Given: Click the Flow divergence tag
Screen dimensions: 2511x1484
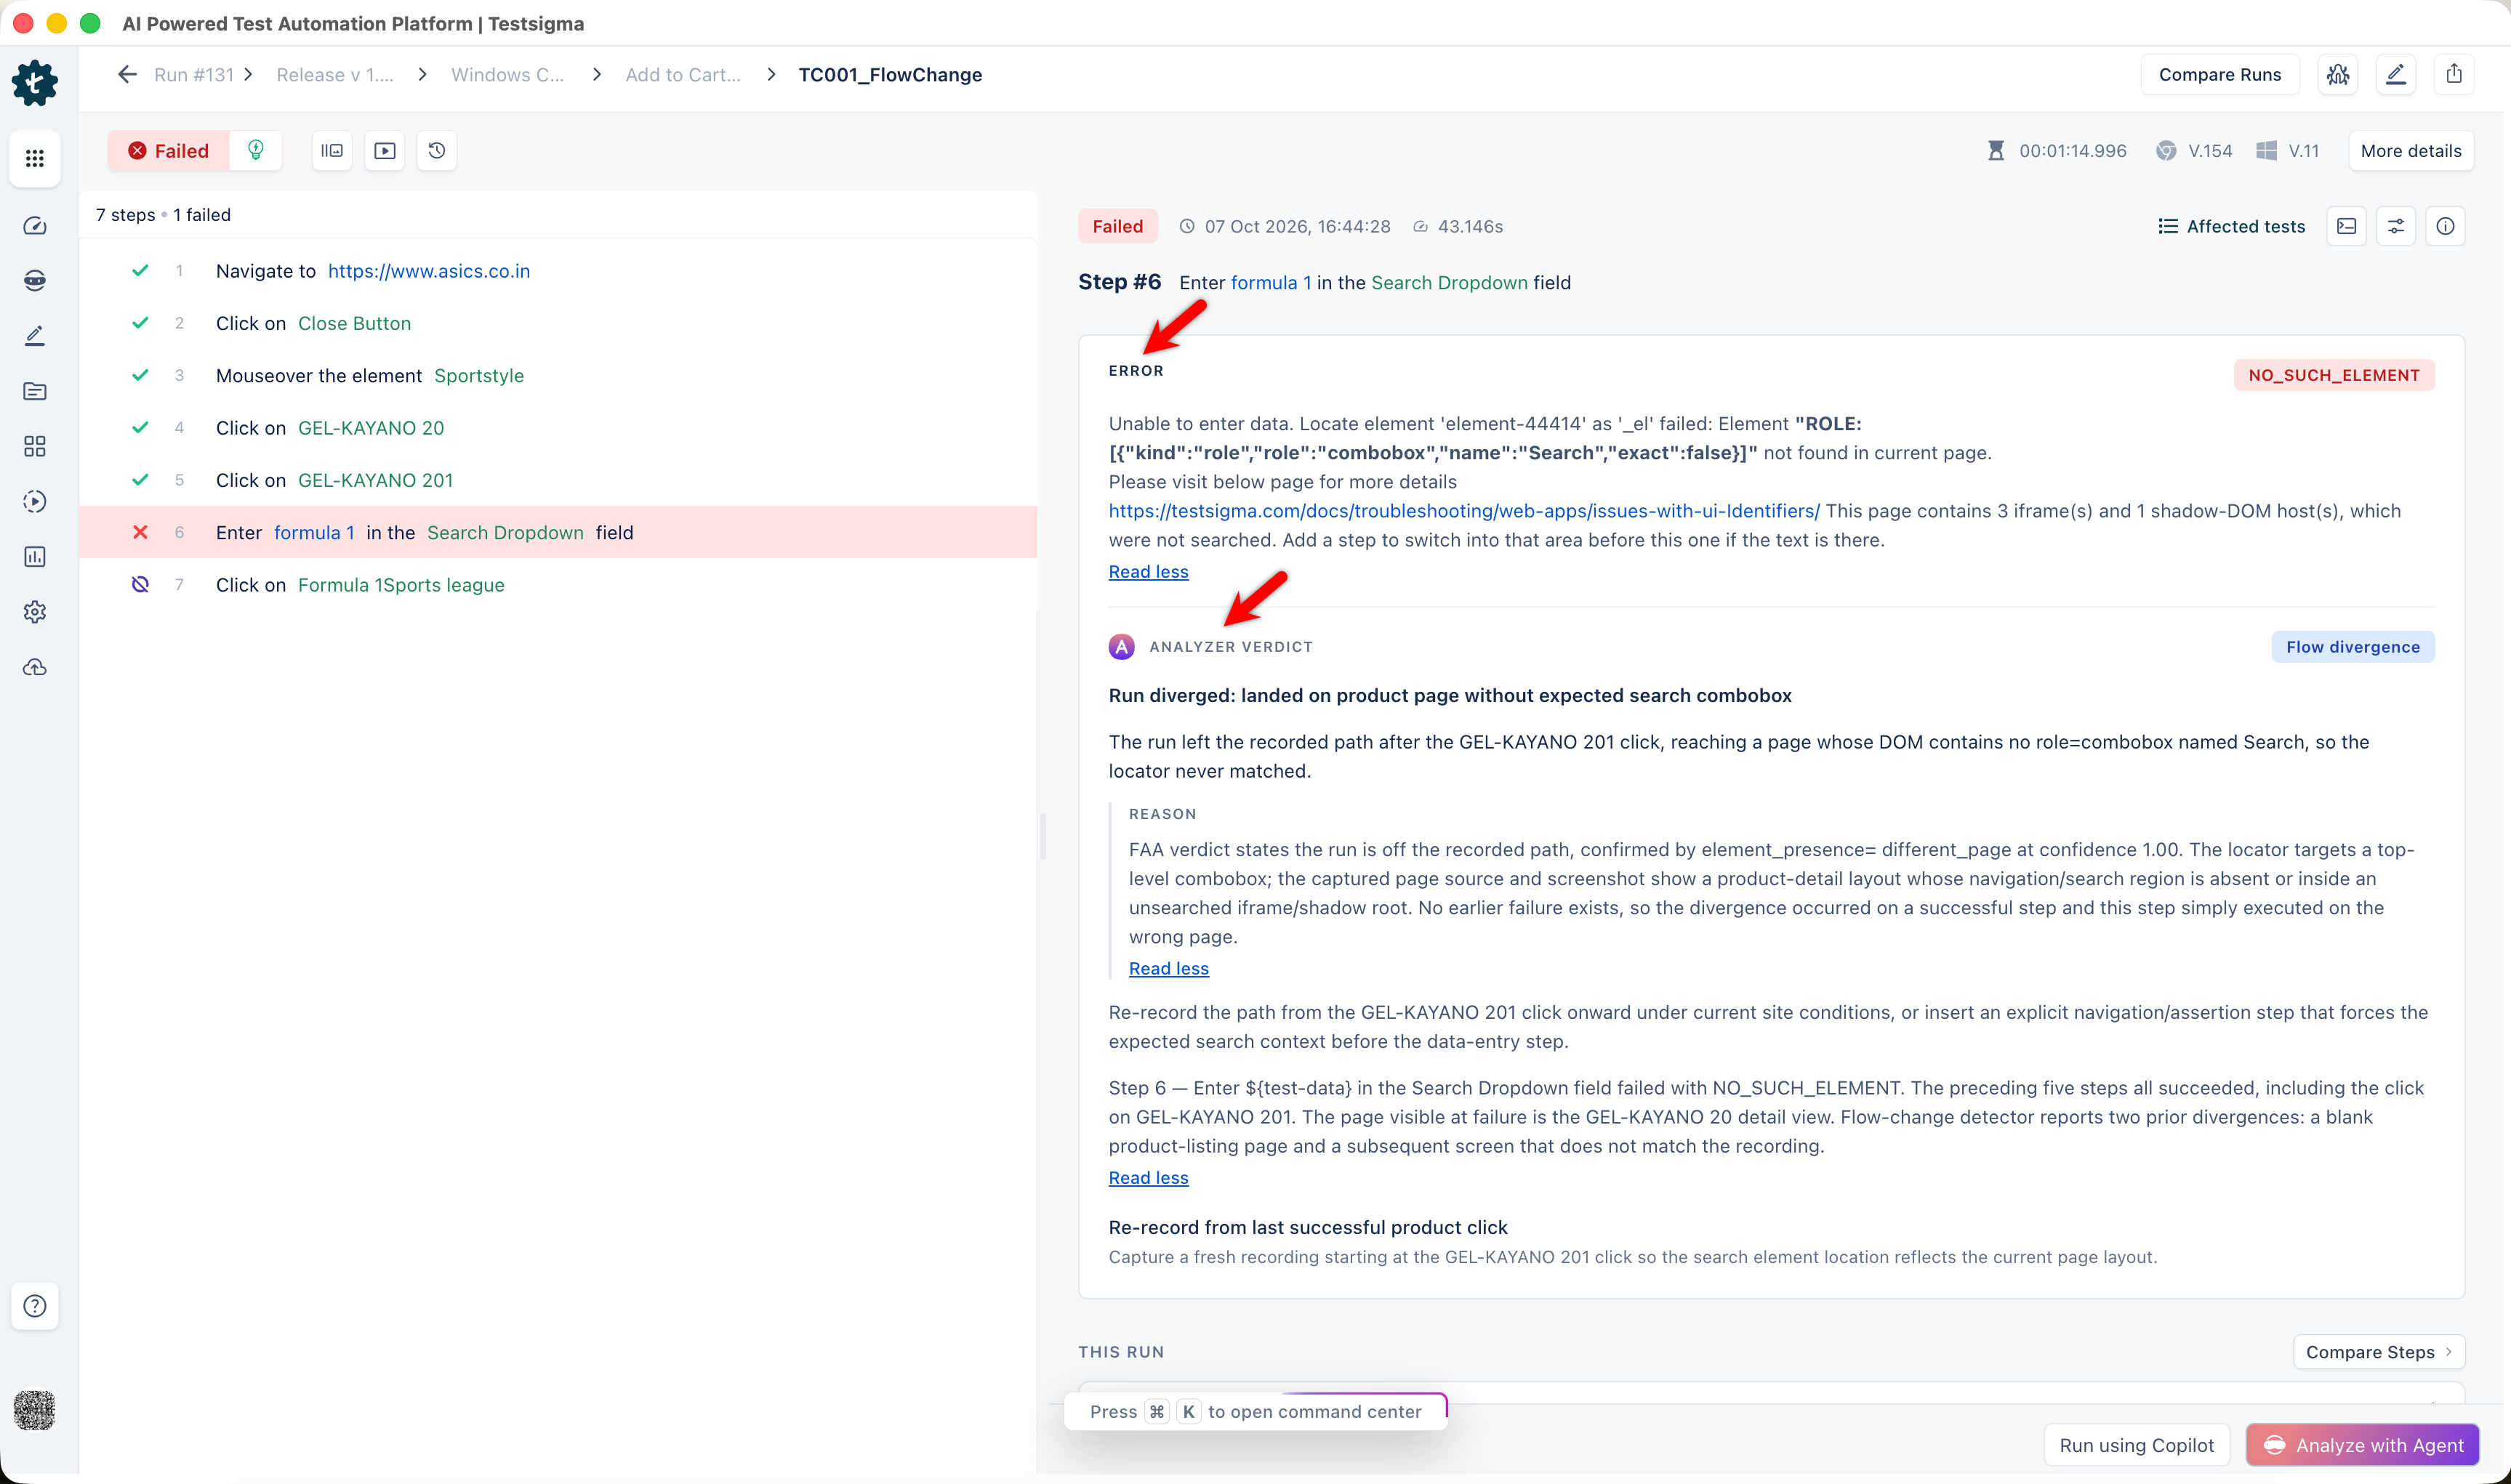Looking at the screenshot, I should [x=2352, y=647].
